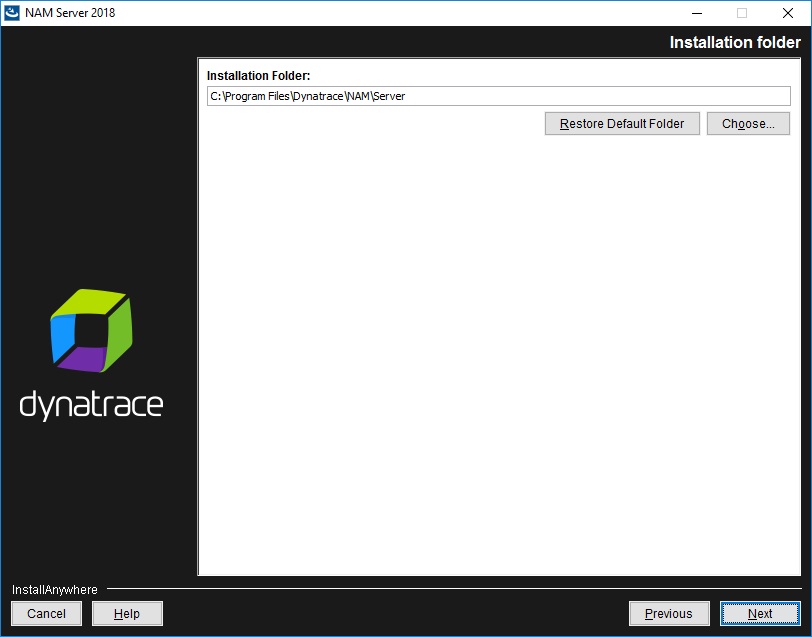Click the 'Installation folder' heading
This screenshot has width=812, height=637.
tap(735, 42)
